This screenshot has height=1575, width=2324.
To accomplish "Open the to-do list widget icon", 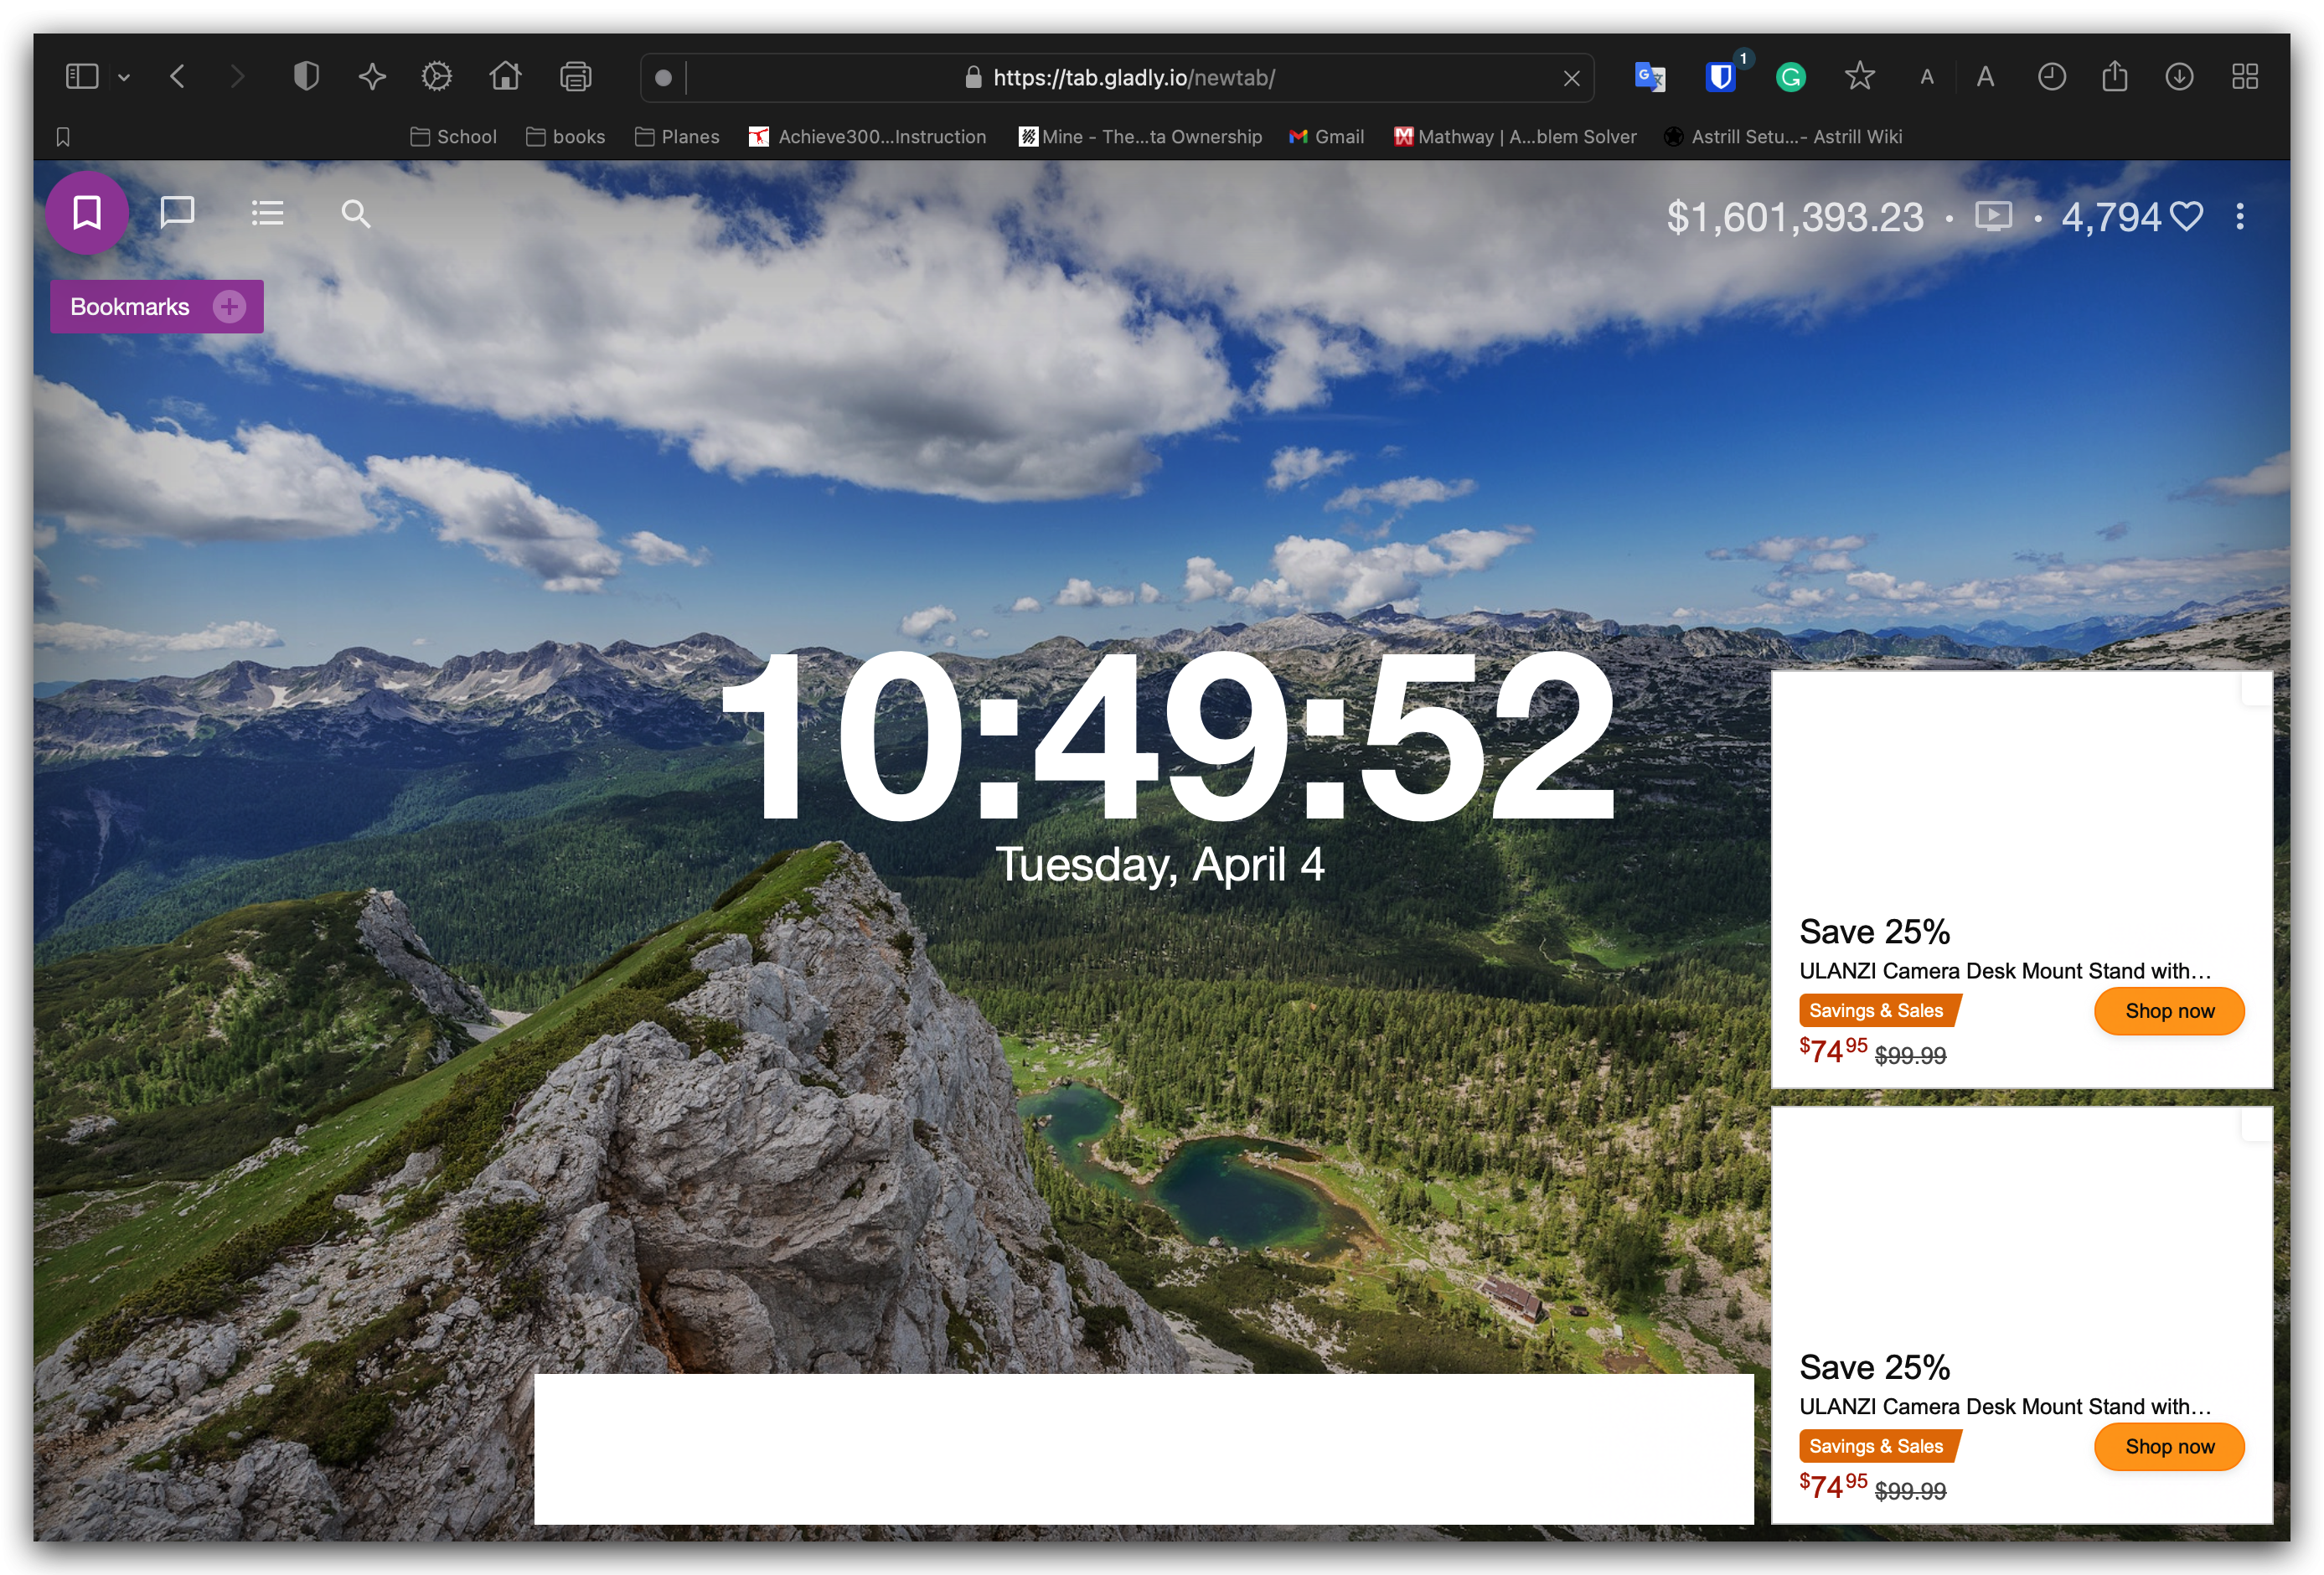I will coord(267,213).
